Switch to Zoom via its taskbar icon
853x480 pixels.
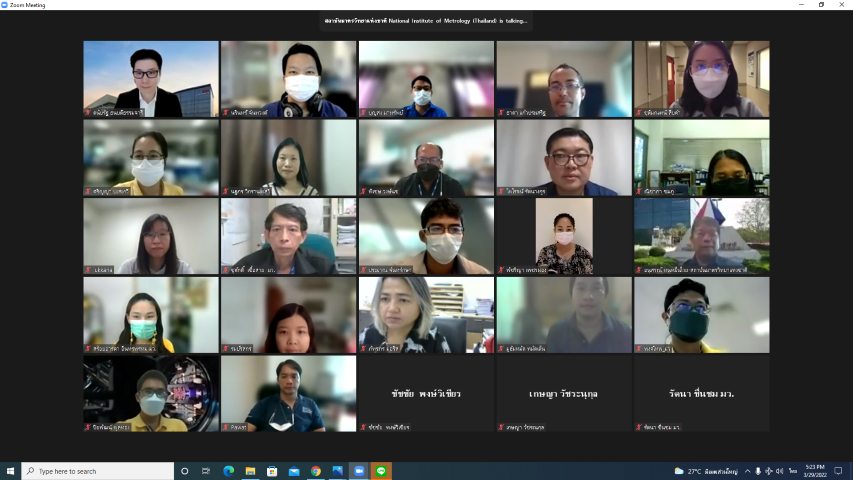coord(359,471)
